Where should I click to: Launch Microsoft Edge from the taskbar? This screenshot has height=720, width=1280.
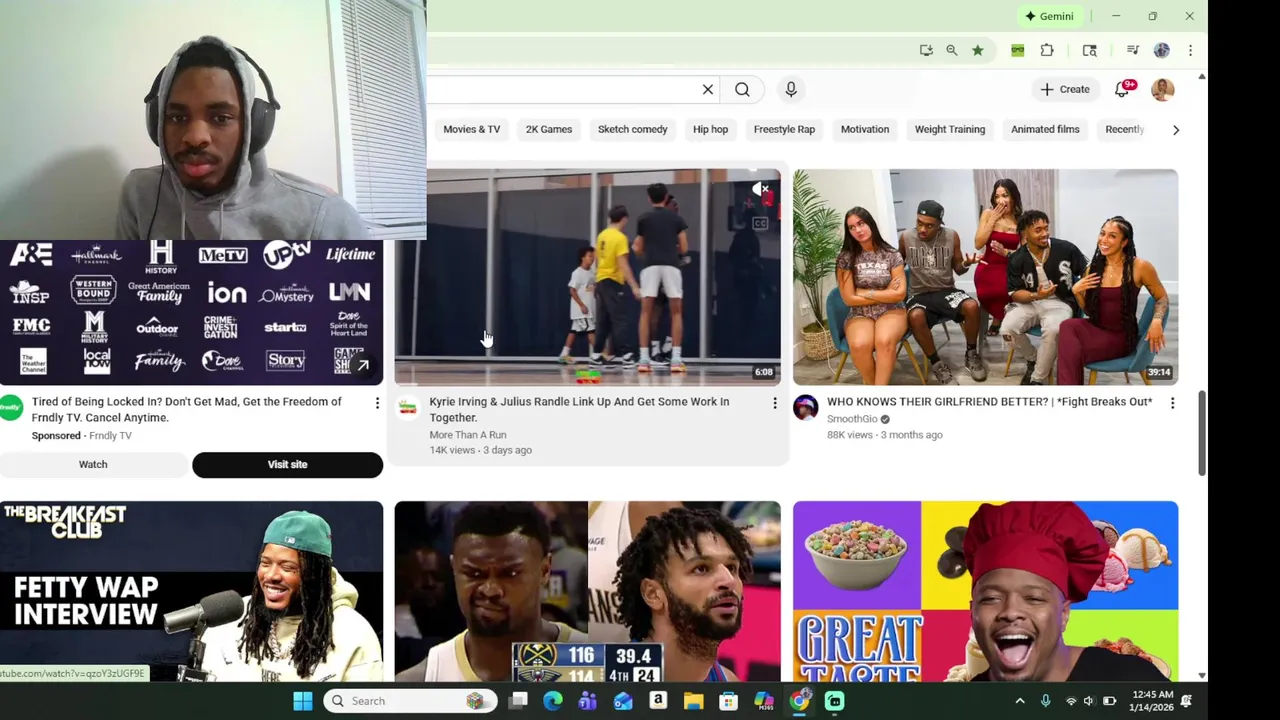point(553,701)
